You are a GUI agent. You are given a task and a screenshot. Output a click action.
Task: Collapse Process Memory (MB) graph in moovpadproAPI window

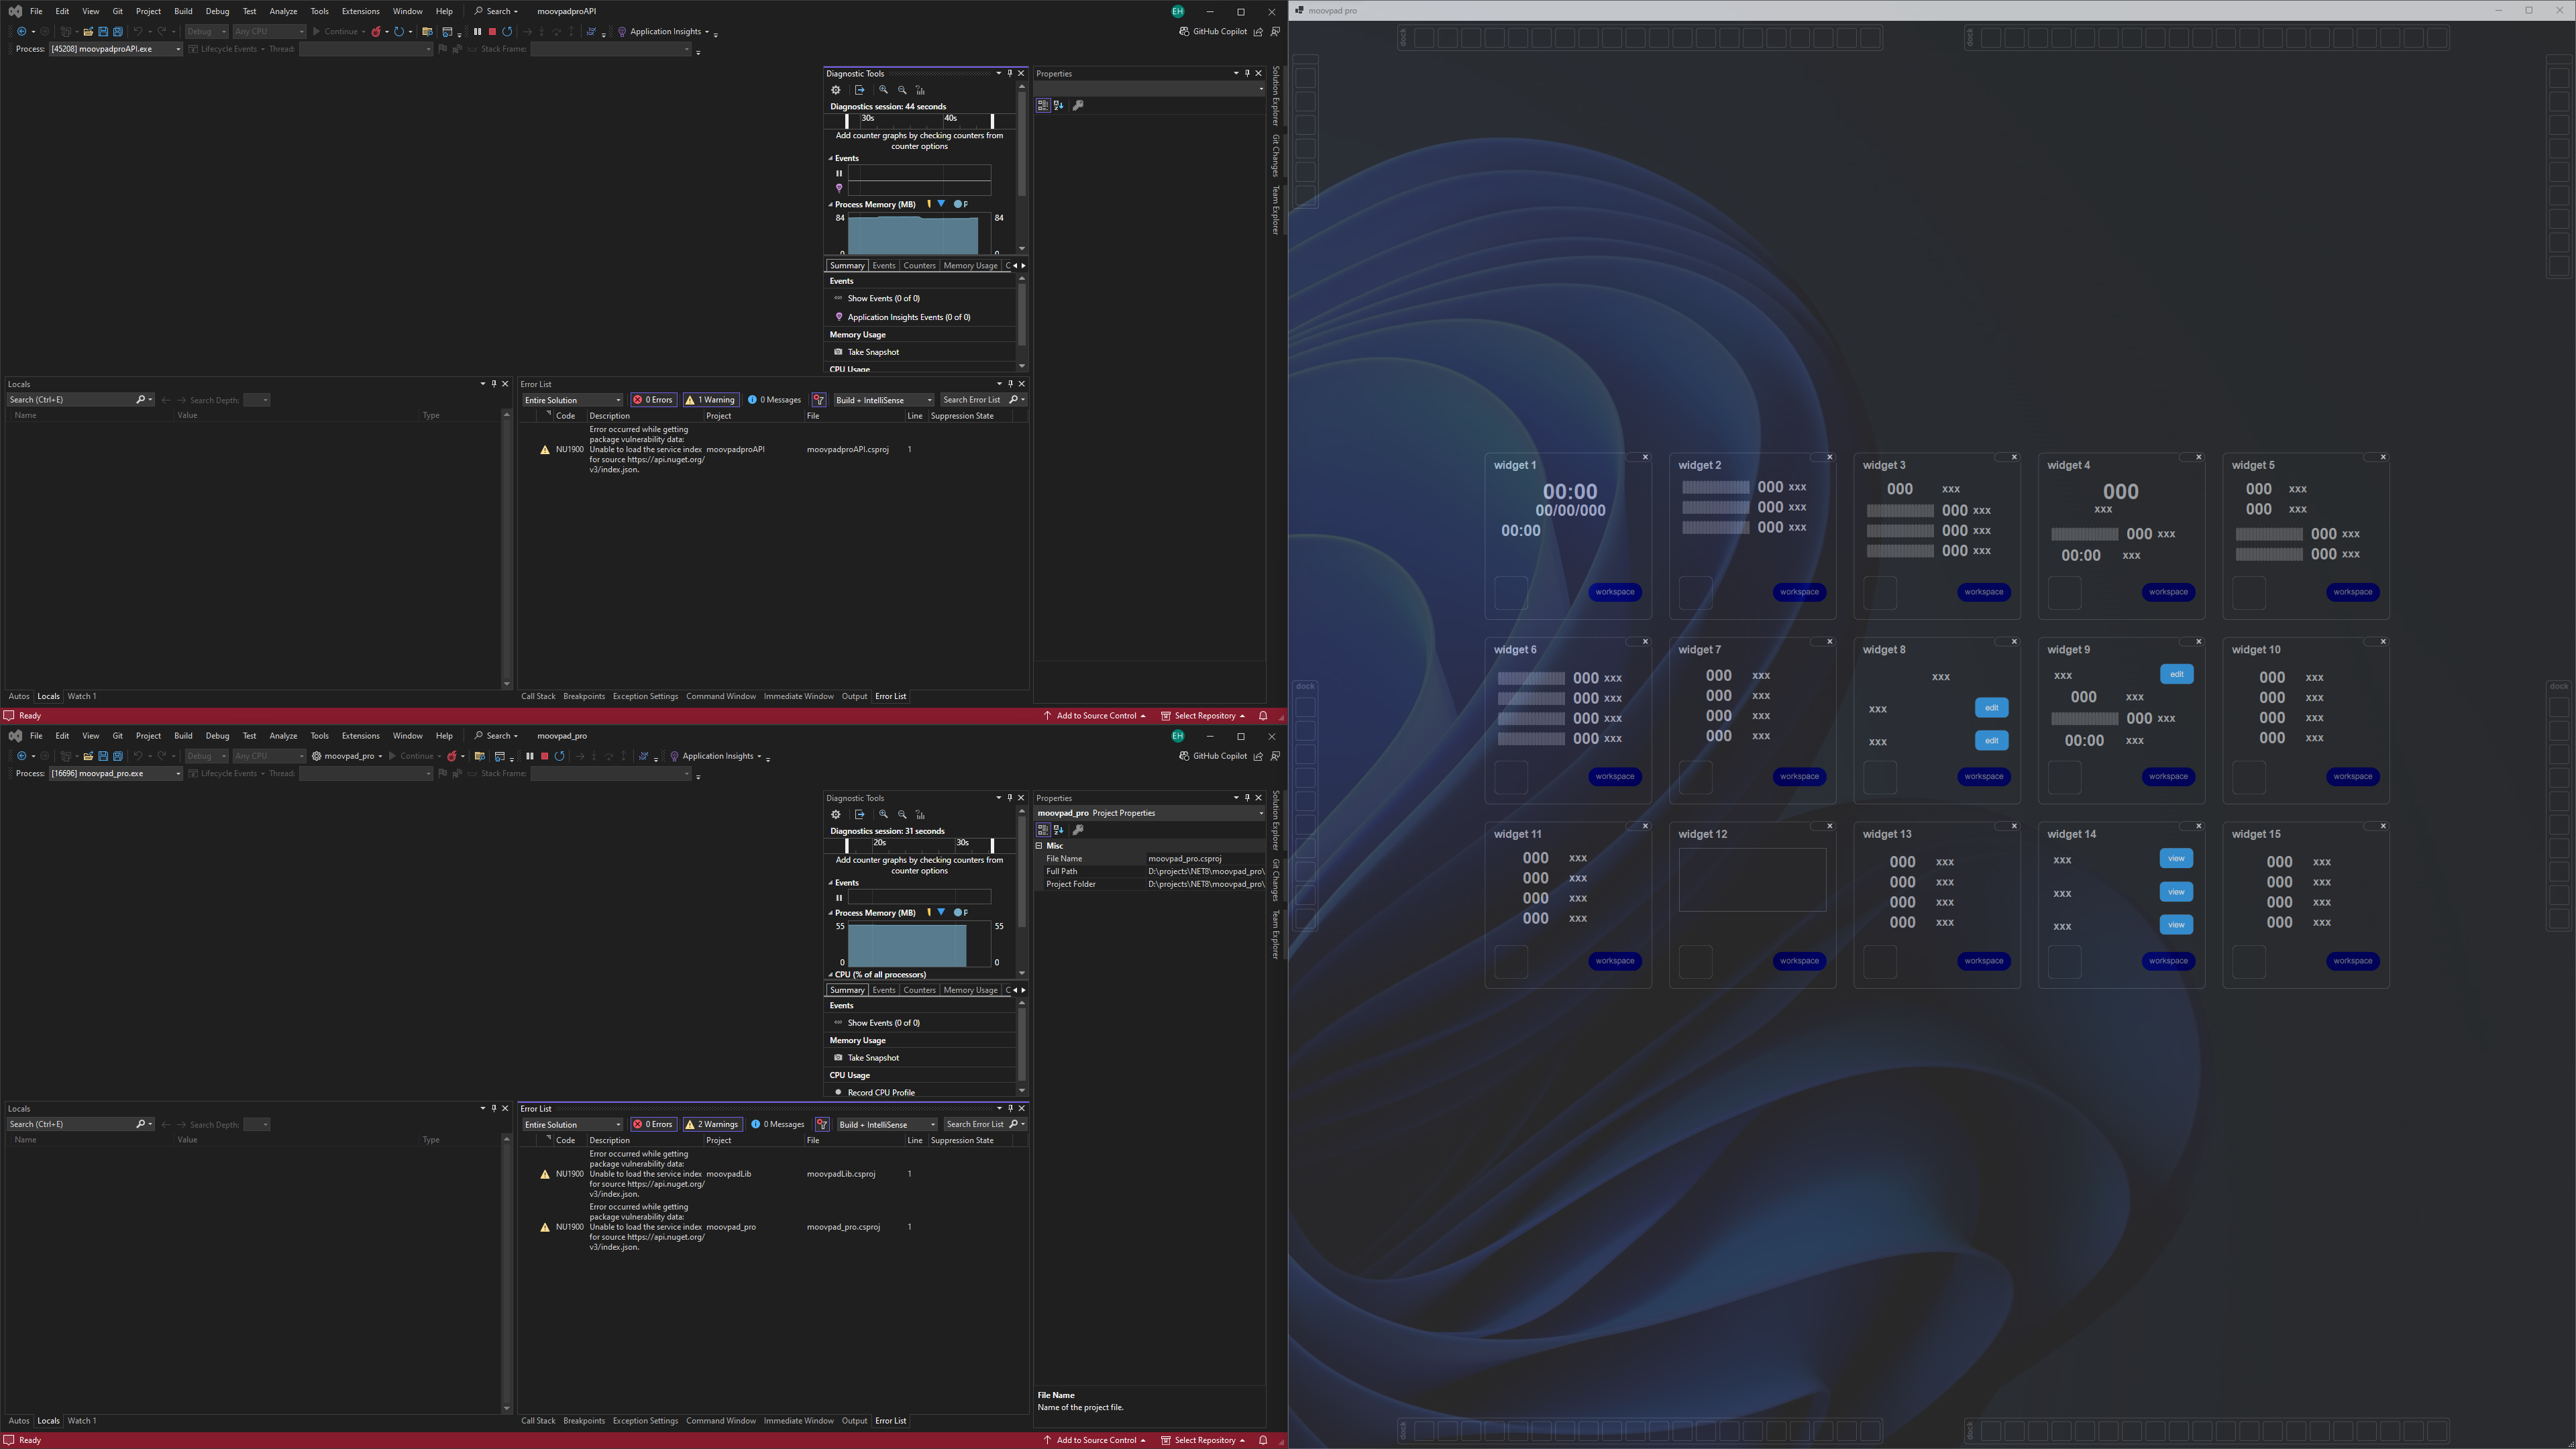click(x=830, y=205)
